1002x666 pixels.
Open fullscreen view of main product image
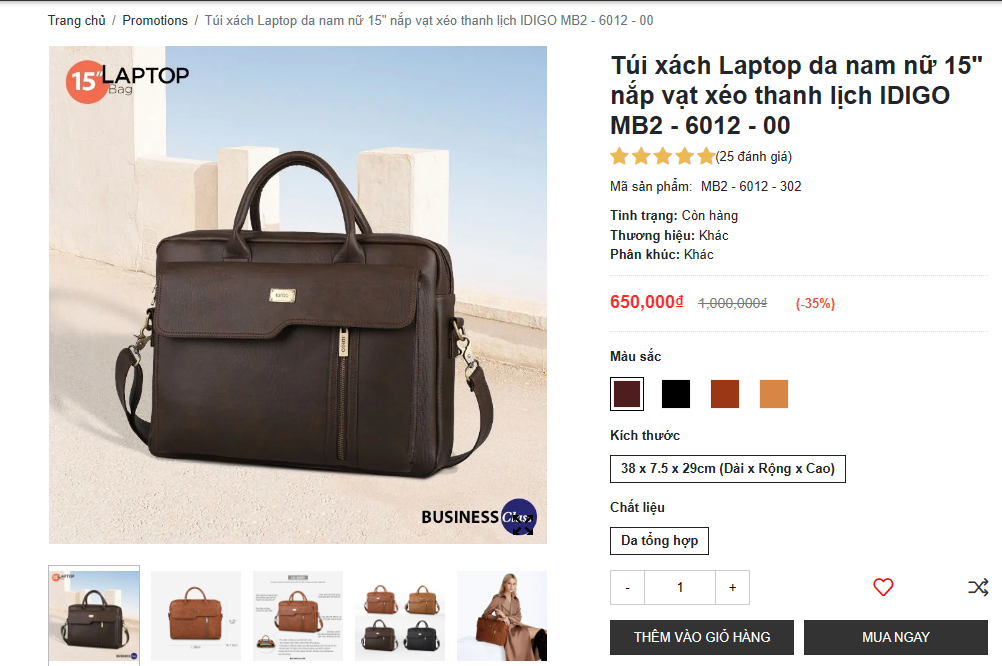[x=522, y=525]
